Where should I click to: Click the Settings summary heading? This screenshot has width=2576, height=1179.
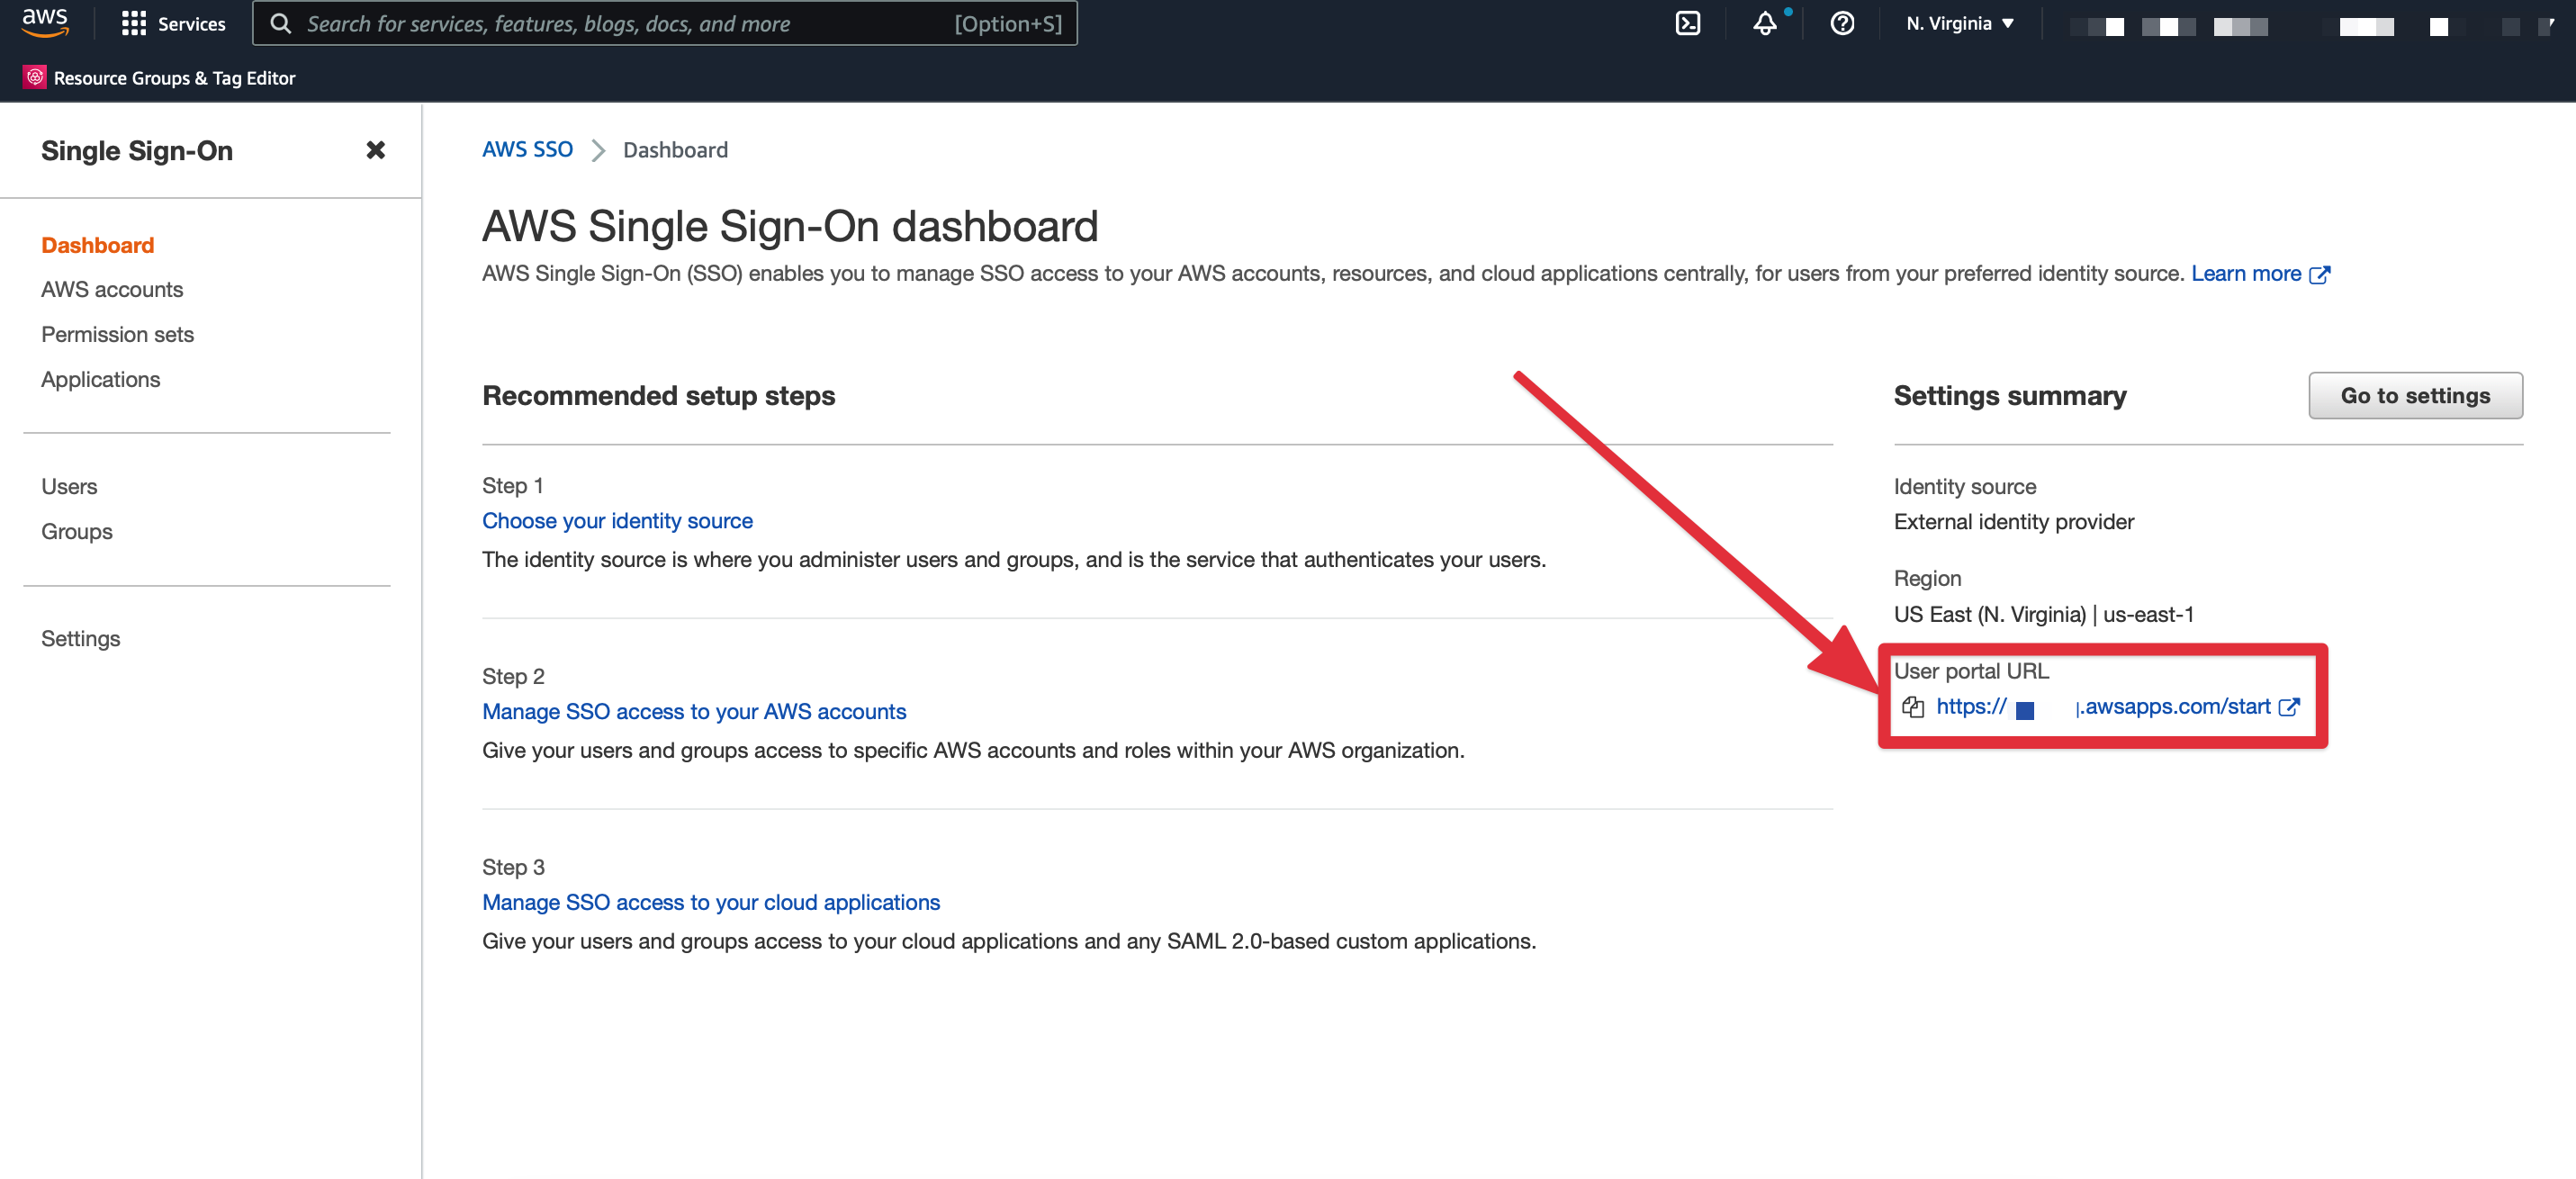[2009, 396]
